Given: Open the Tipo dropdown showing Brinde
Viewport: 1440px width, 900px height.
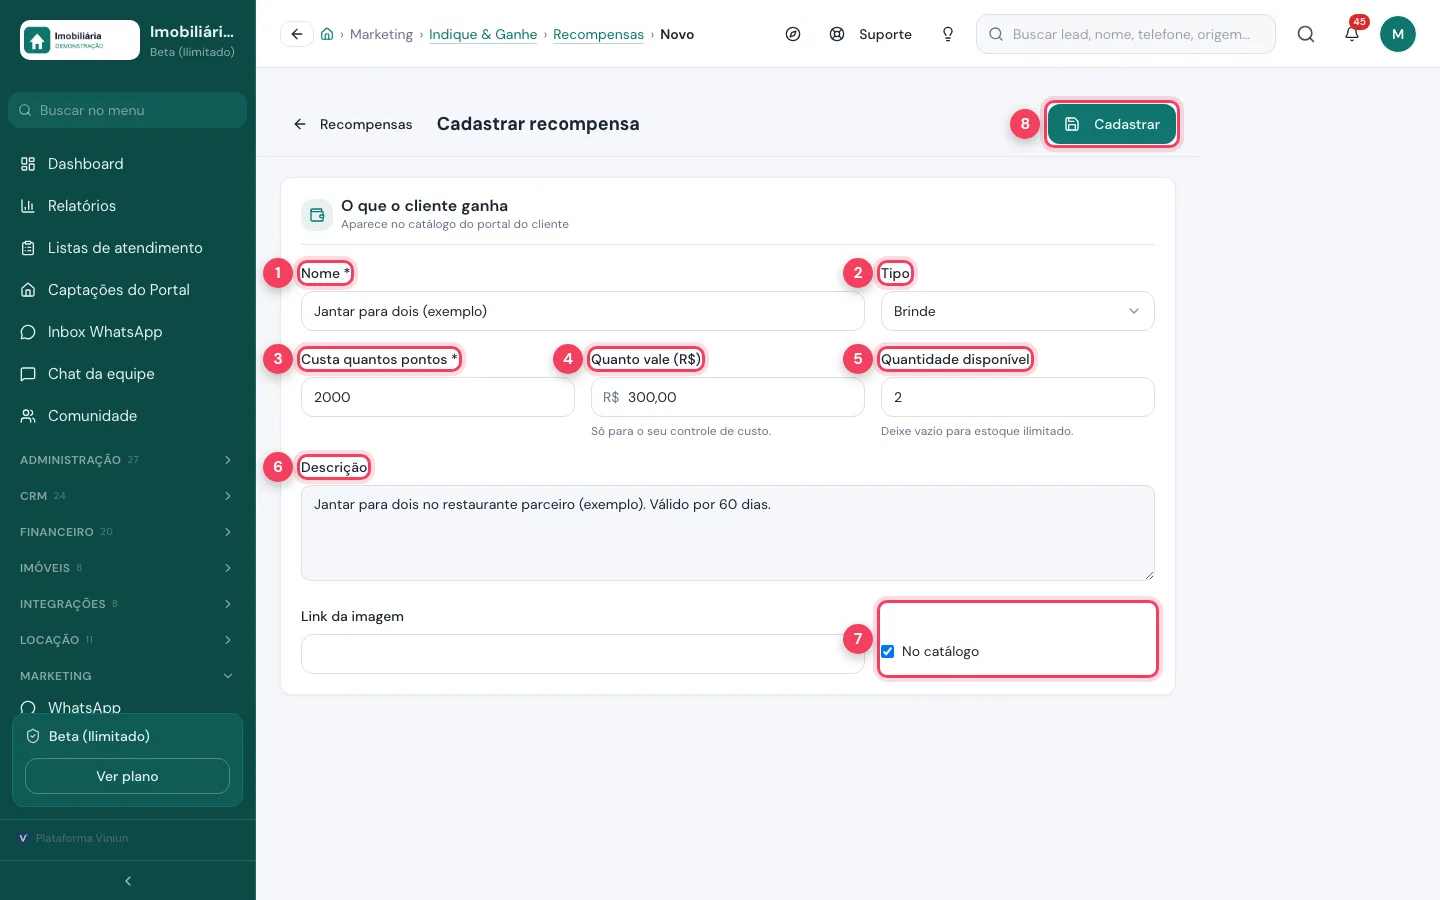Looking at the screenshot, I should [1018, 311].
